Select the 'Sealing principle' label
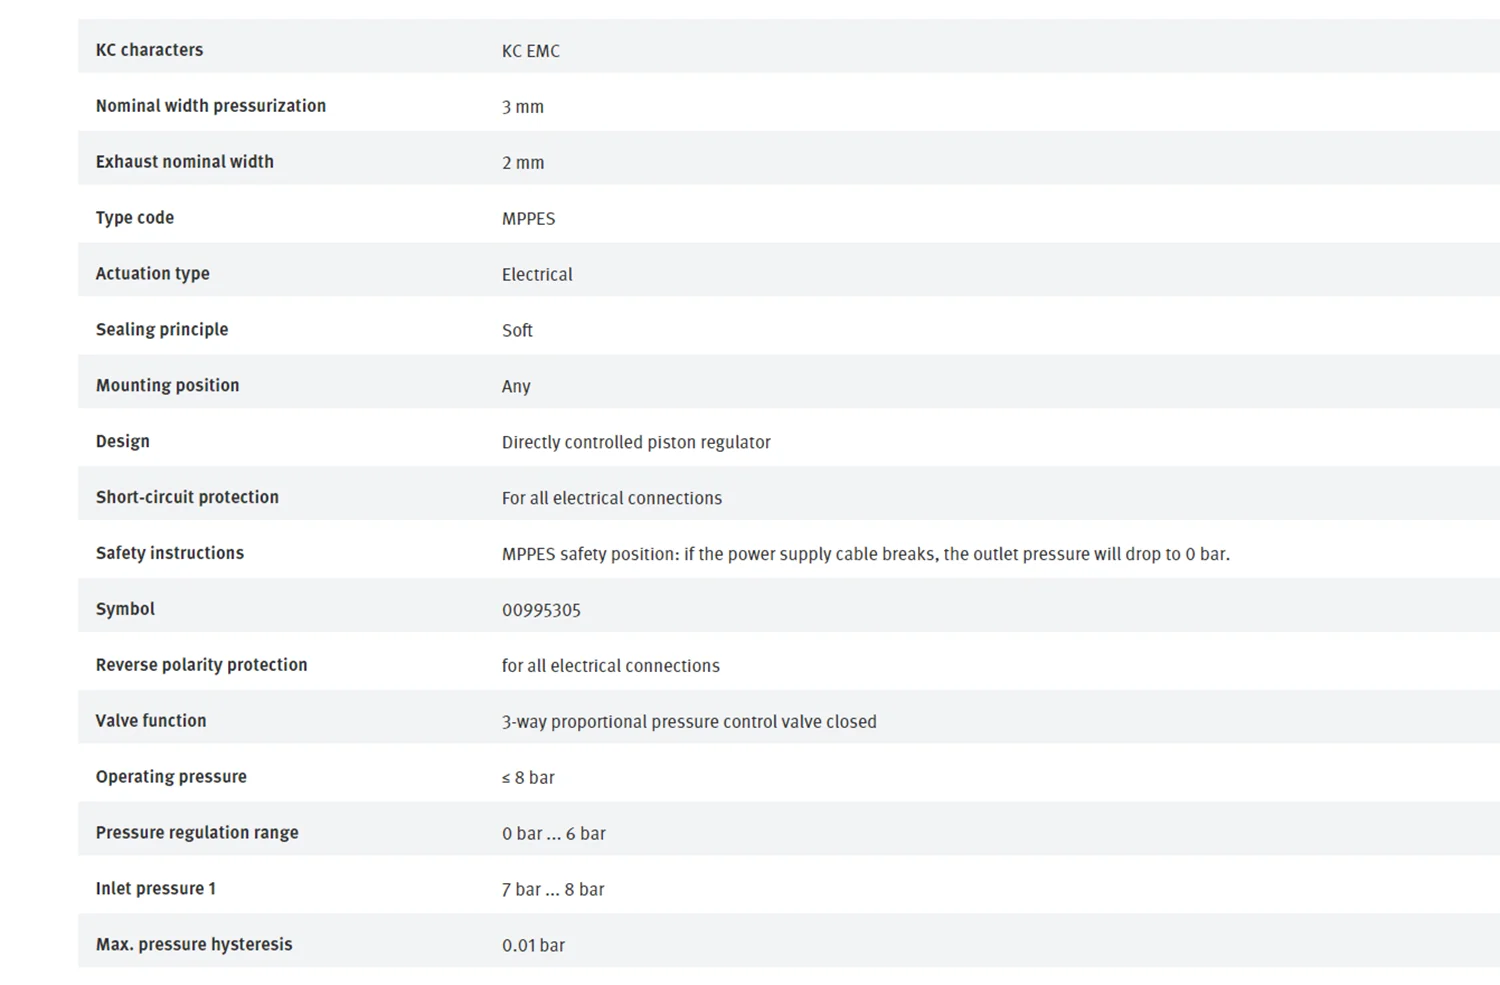 tap(161, 330)
